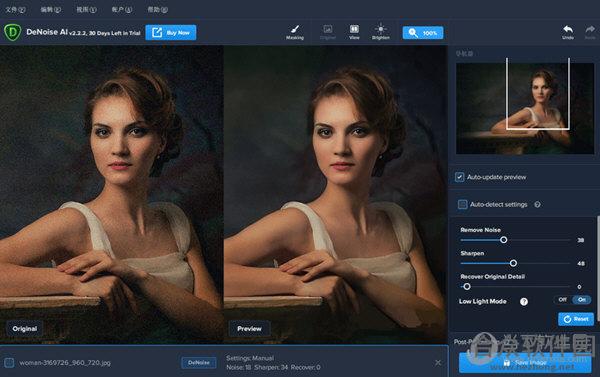The image size is (600, 377).
Task: Open Low Light Mode help icon
Action: click(524, 302)
